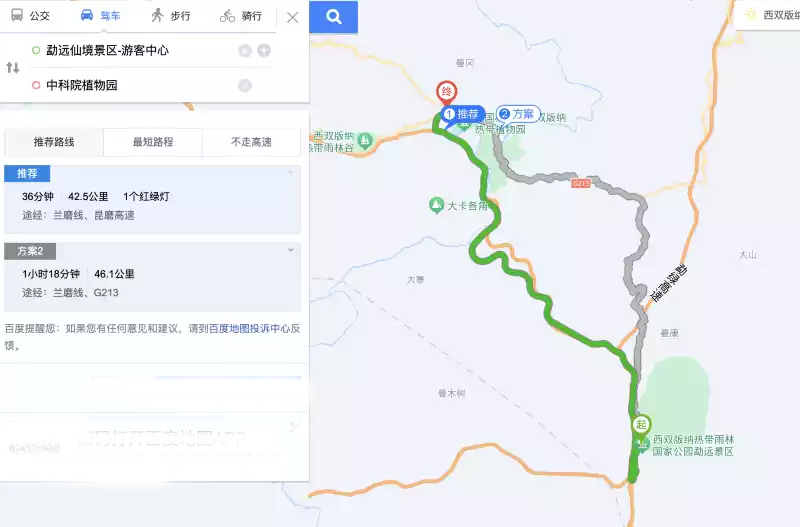800x527 pixels.
Task: Swap start and destination with arrows icon
Action: tap(13, 67)
